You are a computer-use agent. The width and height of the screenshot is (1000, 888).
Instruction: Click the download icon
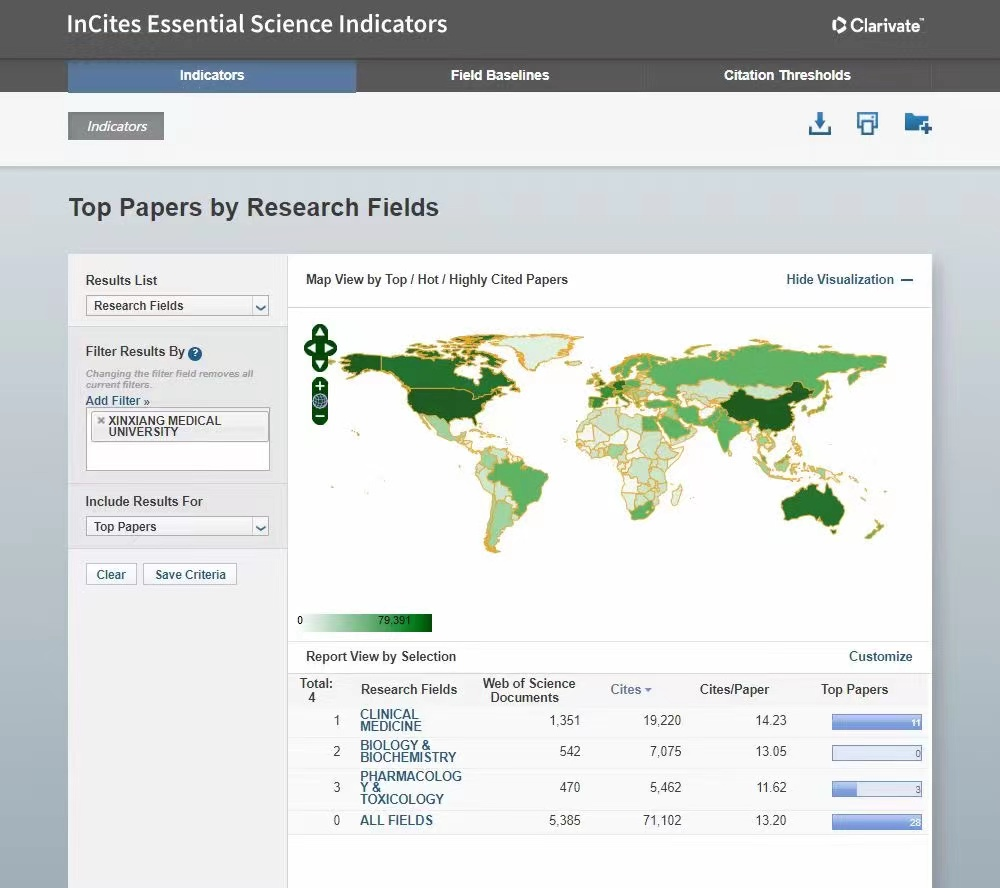click(819, 124)
